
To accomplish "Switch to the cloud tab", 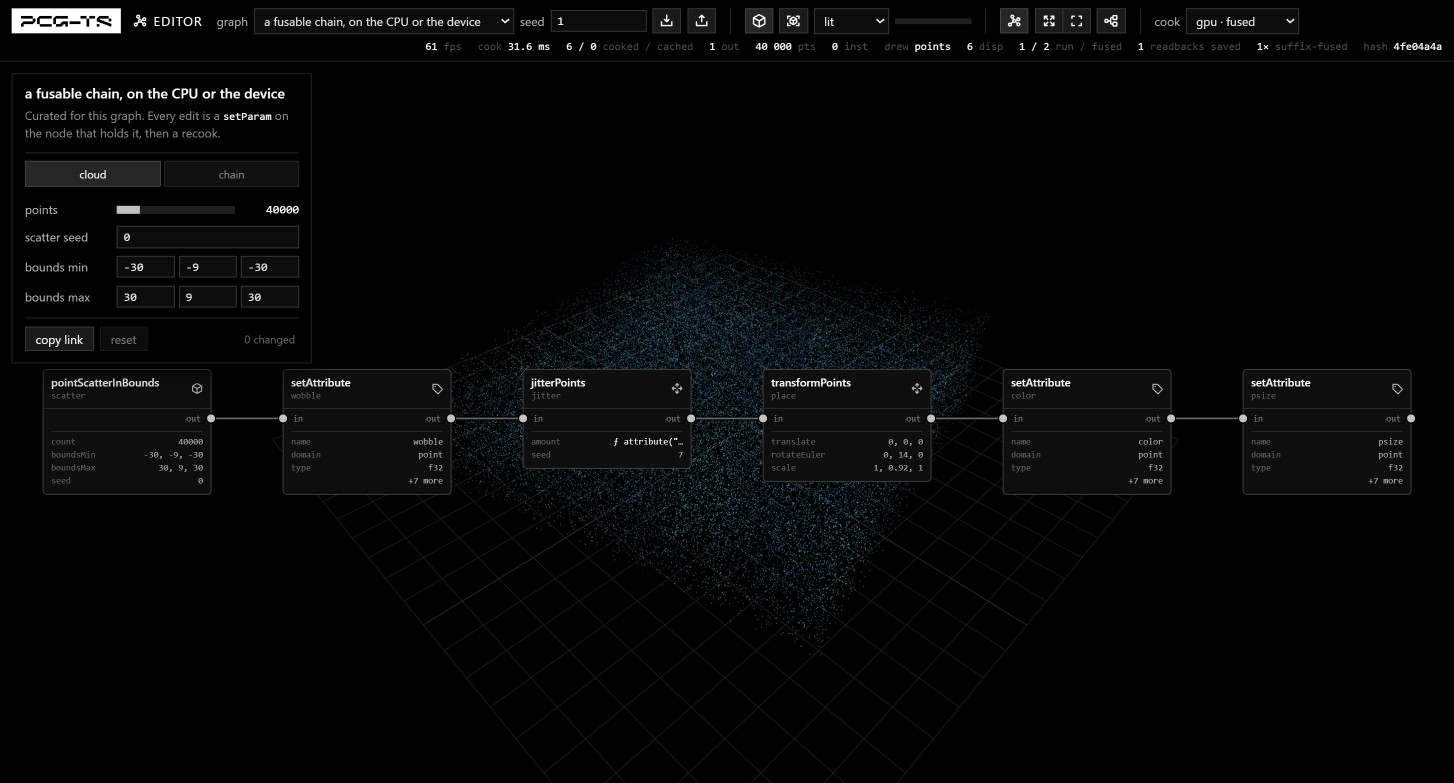I will tap(93, 174).
